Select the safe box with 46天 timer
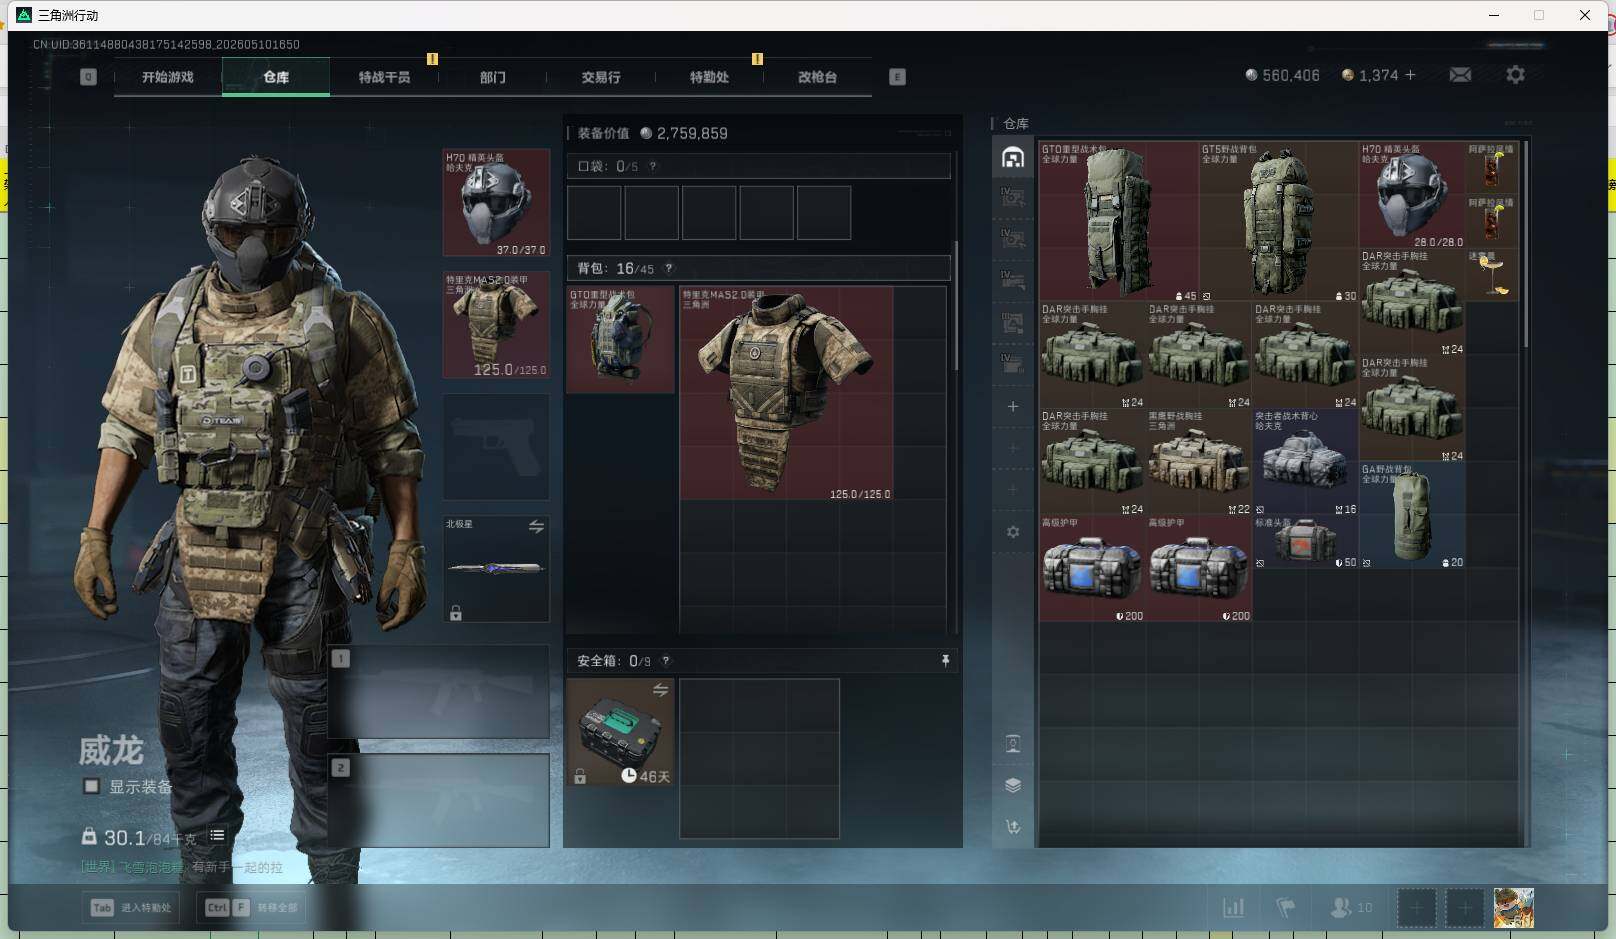This screenshot has height=939, width=1616. pos(620,731)
